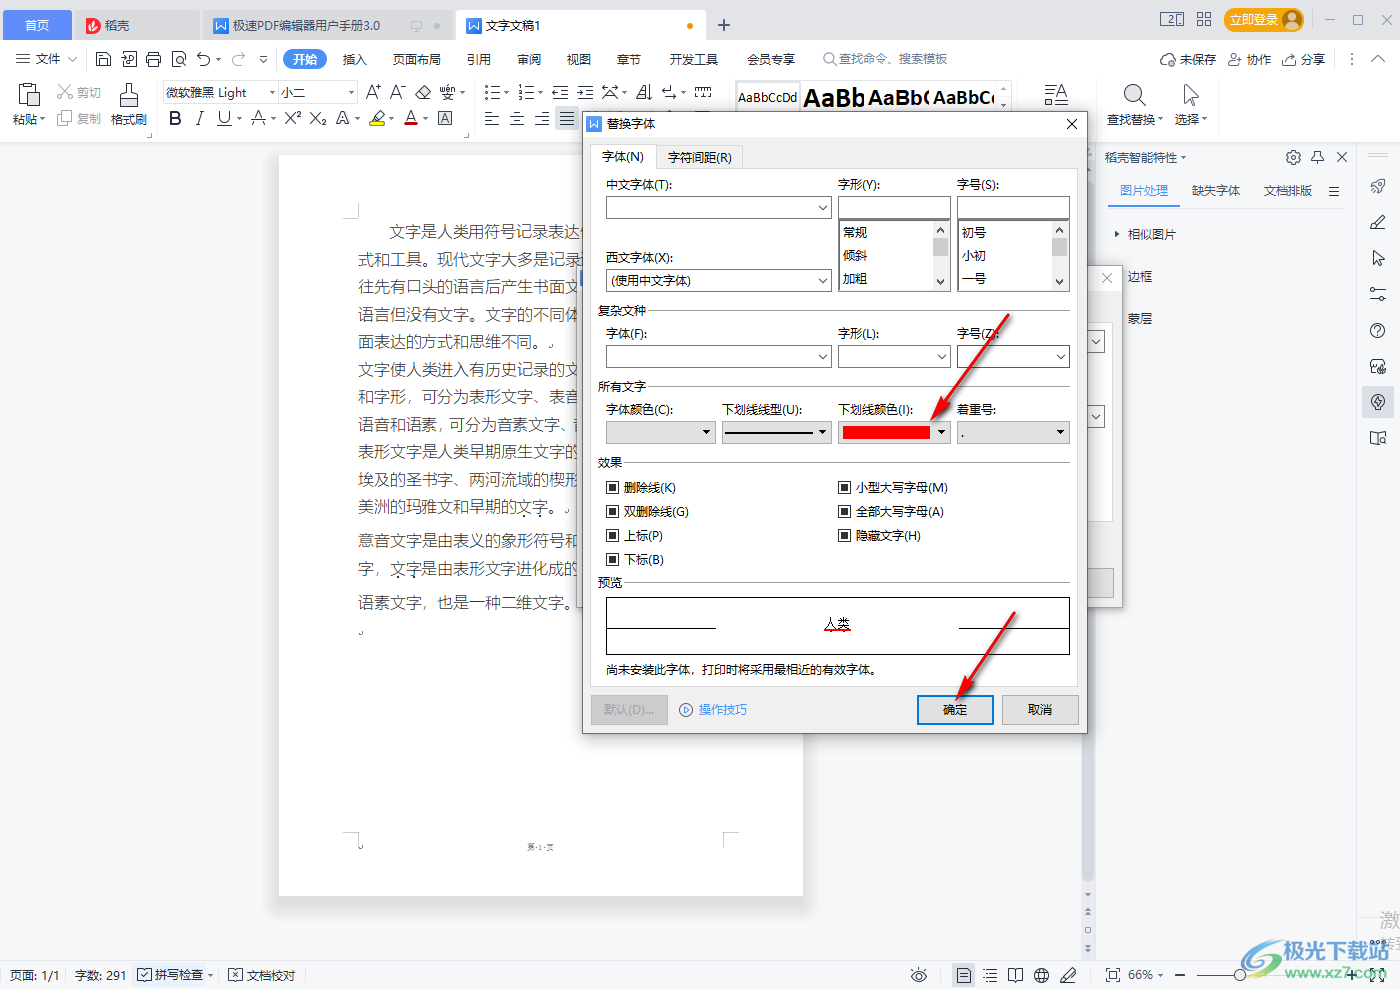Toggle Strikethrough (K) checkbox
Screen dimensions: 1400x989
tap(613, 488)
